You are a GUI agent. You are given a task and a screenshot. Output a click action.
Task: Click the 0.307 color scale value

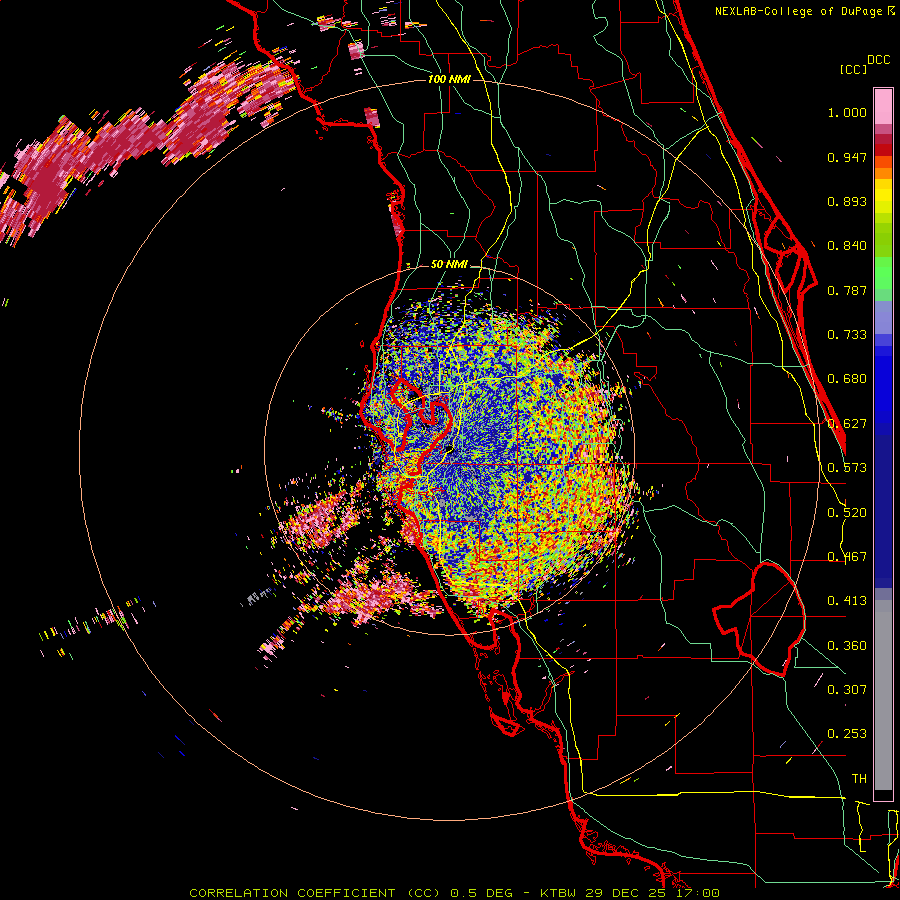(x=847, y=689)
